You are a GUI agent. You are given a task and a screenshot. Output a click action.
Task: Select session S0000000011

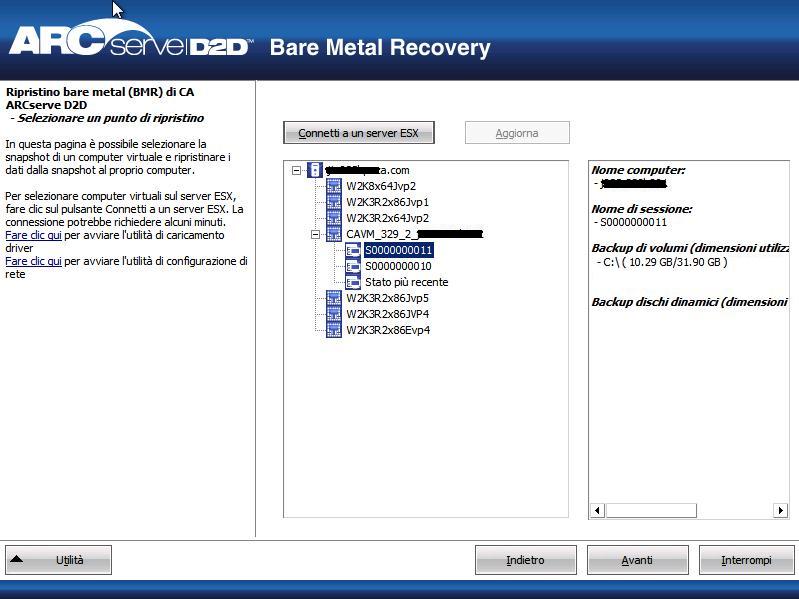[x=398, y=250]
